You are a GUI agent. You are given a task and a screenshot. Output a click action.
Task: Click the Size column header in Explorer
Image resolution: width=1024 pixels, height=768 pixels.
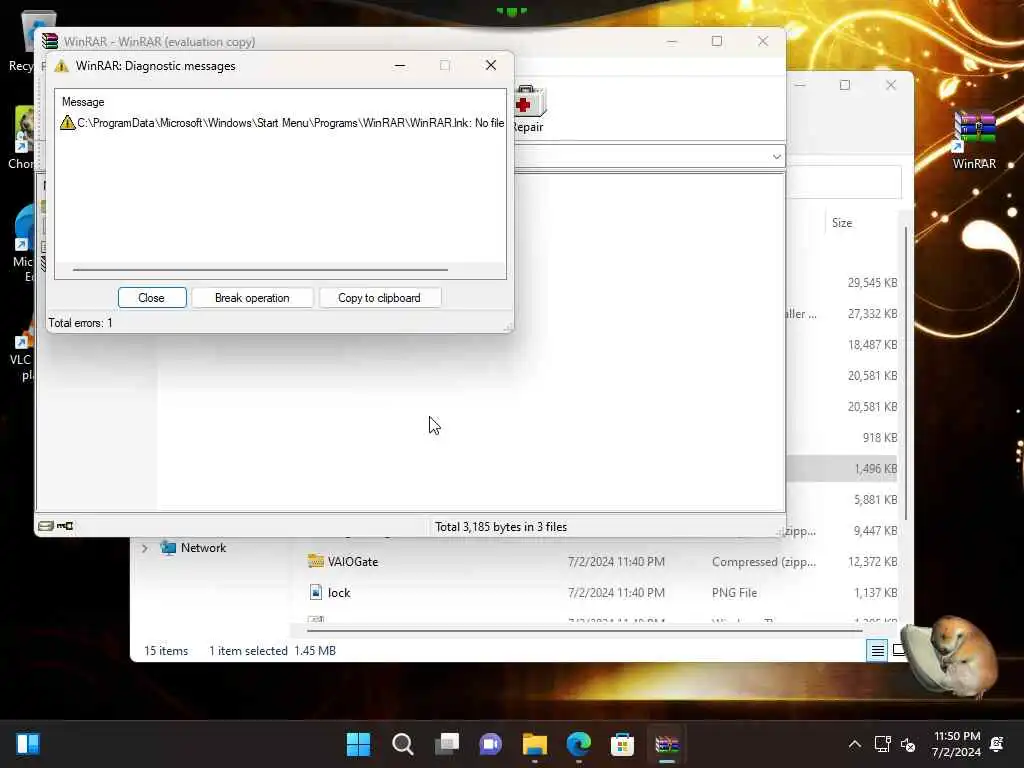click(x=842, y=223)
